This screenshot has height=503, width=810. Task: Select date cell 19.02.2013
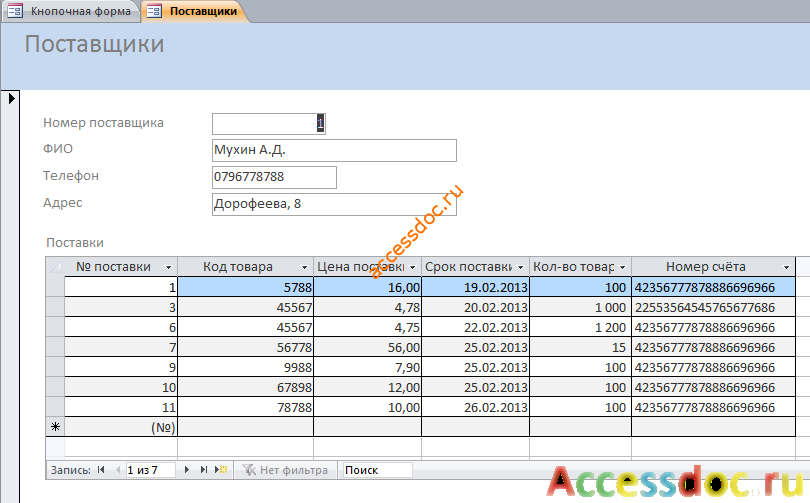pos(475,287)
